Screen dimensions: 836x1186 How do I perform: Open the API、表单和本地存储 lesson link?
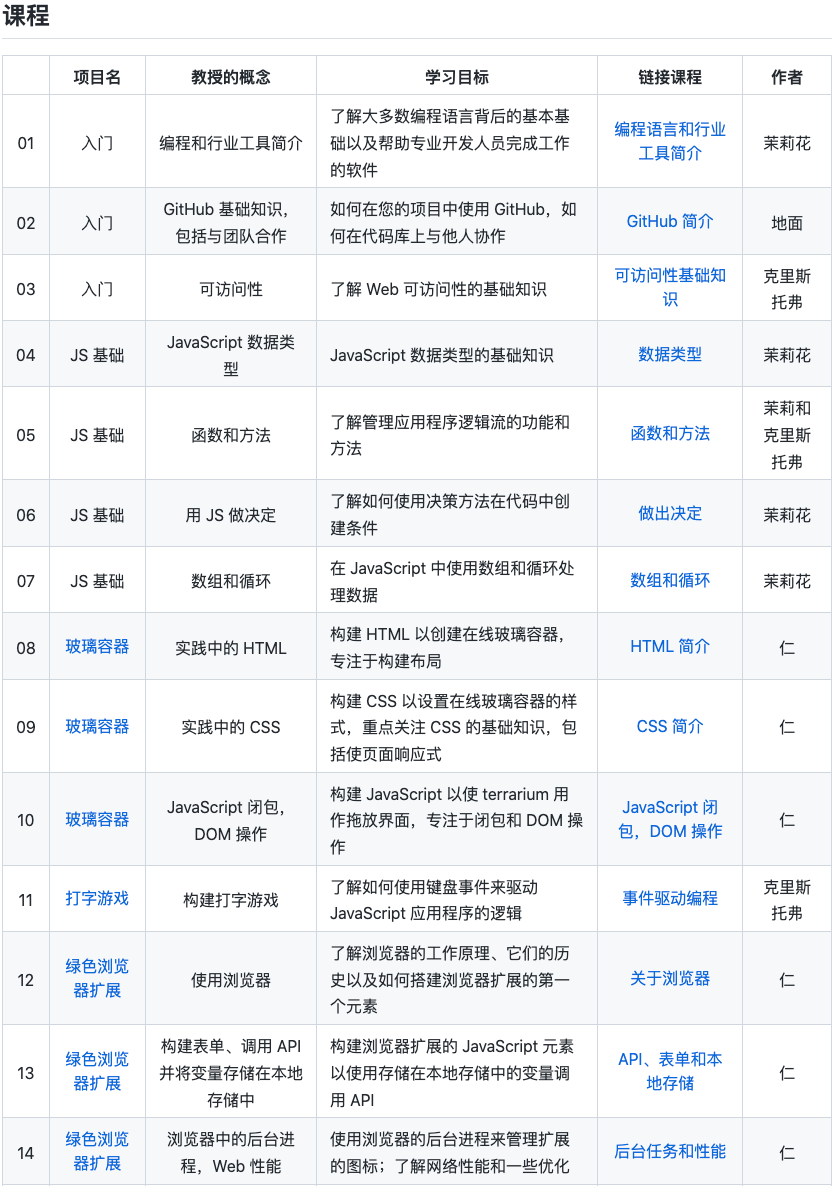click(x=670, y=1071)
